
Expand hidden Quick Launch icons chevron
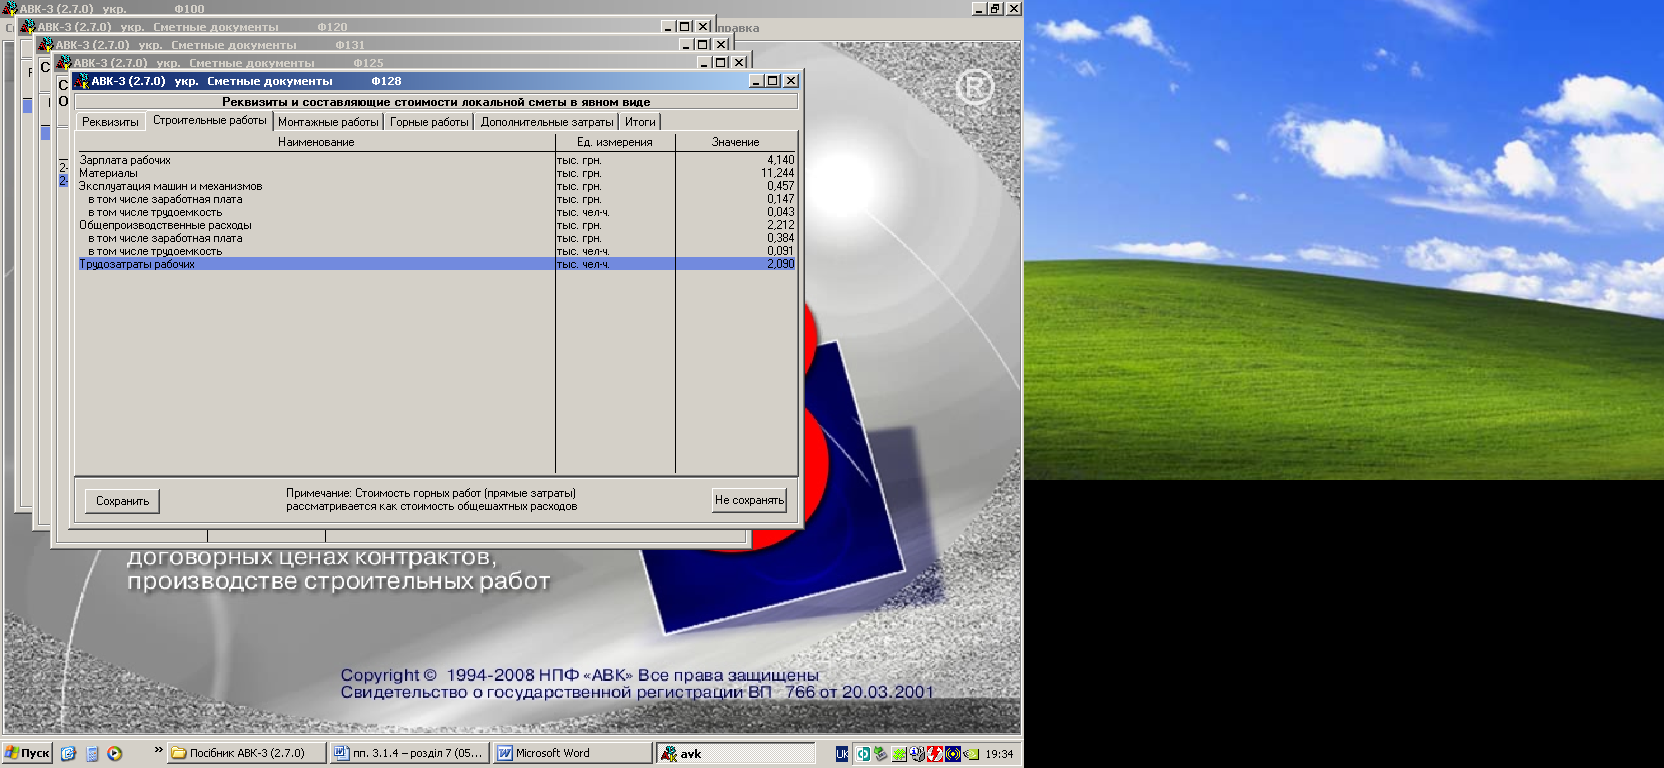coord(158,750)
